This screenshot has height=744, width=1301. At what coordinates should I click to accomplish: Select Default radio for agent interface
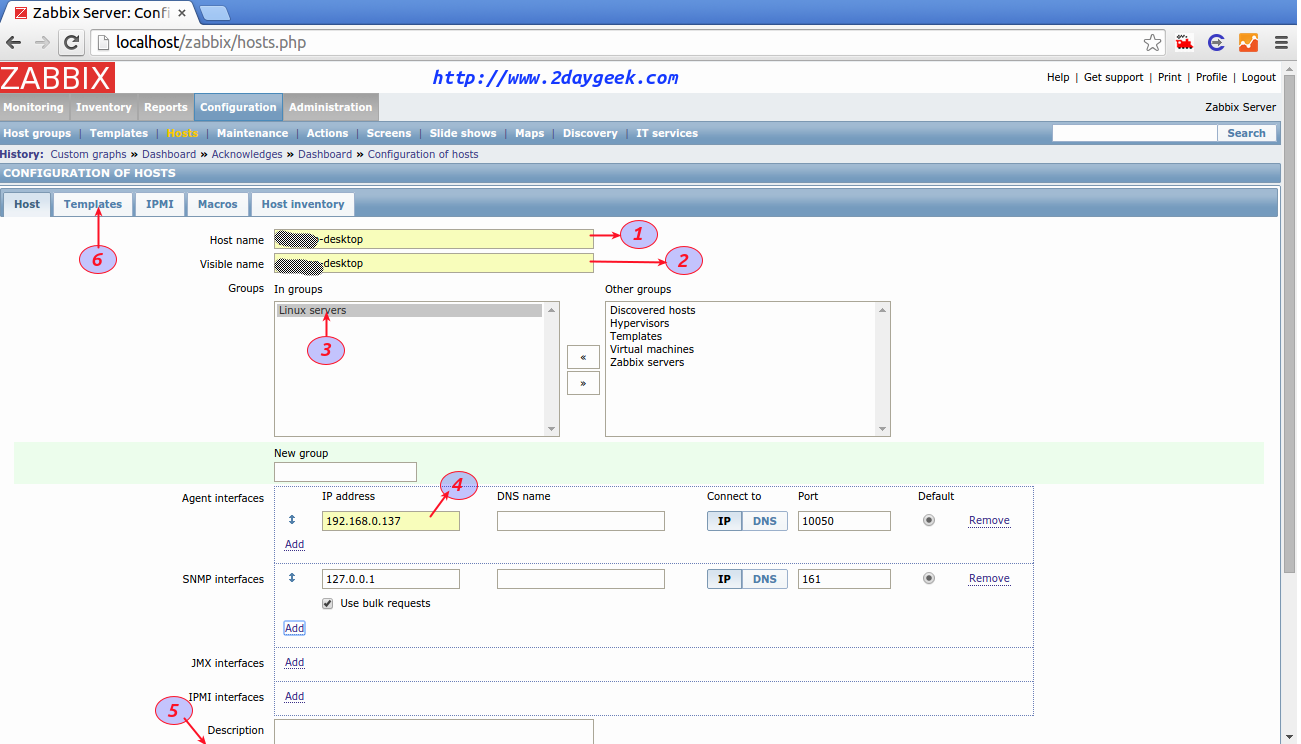click(929, 520)
